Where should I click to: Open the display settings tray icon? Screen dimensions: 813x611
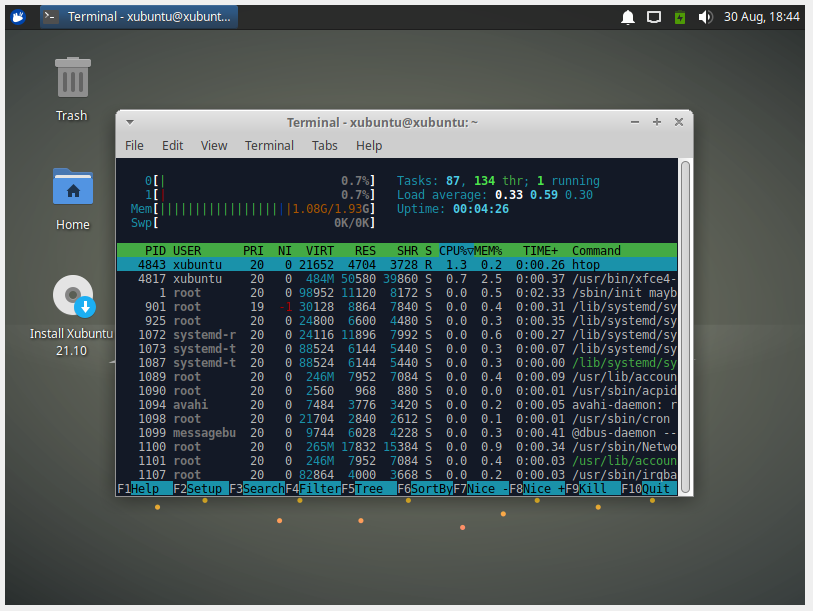tap(654, 16)
